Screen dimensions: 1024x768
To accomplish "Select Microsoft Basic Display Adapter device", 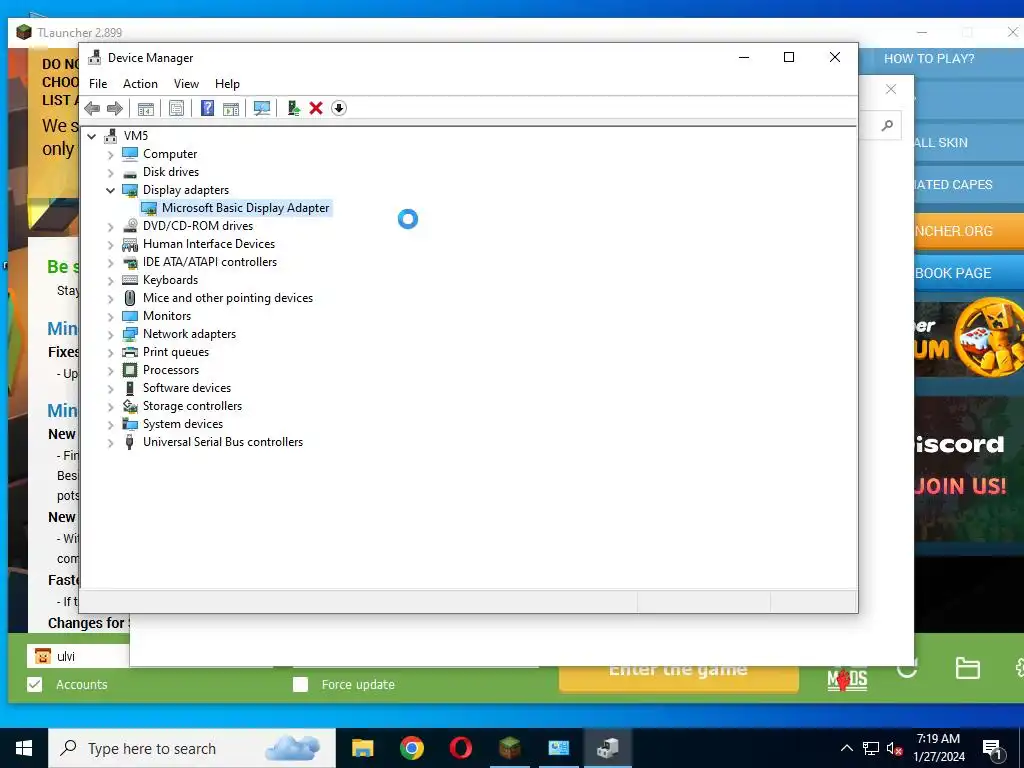I will [x=245, y=208].
